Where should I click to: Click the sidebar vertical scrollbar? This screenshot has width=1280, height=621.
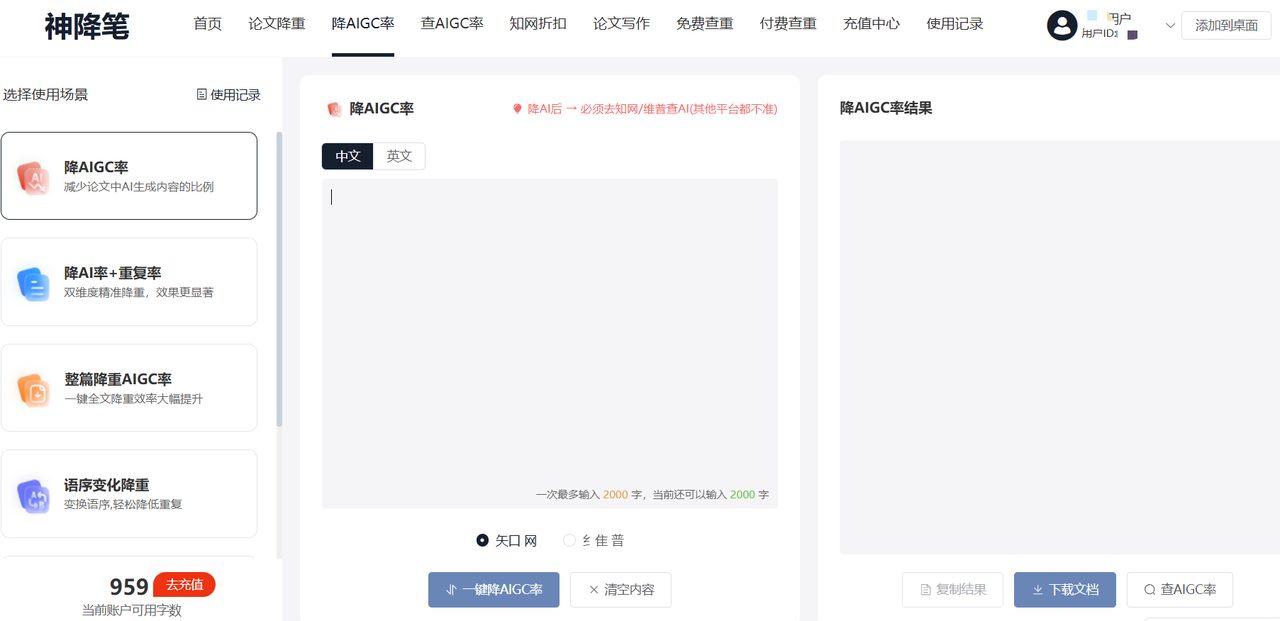279,280
